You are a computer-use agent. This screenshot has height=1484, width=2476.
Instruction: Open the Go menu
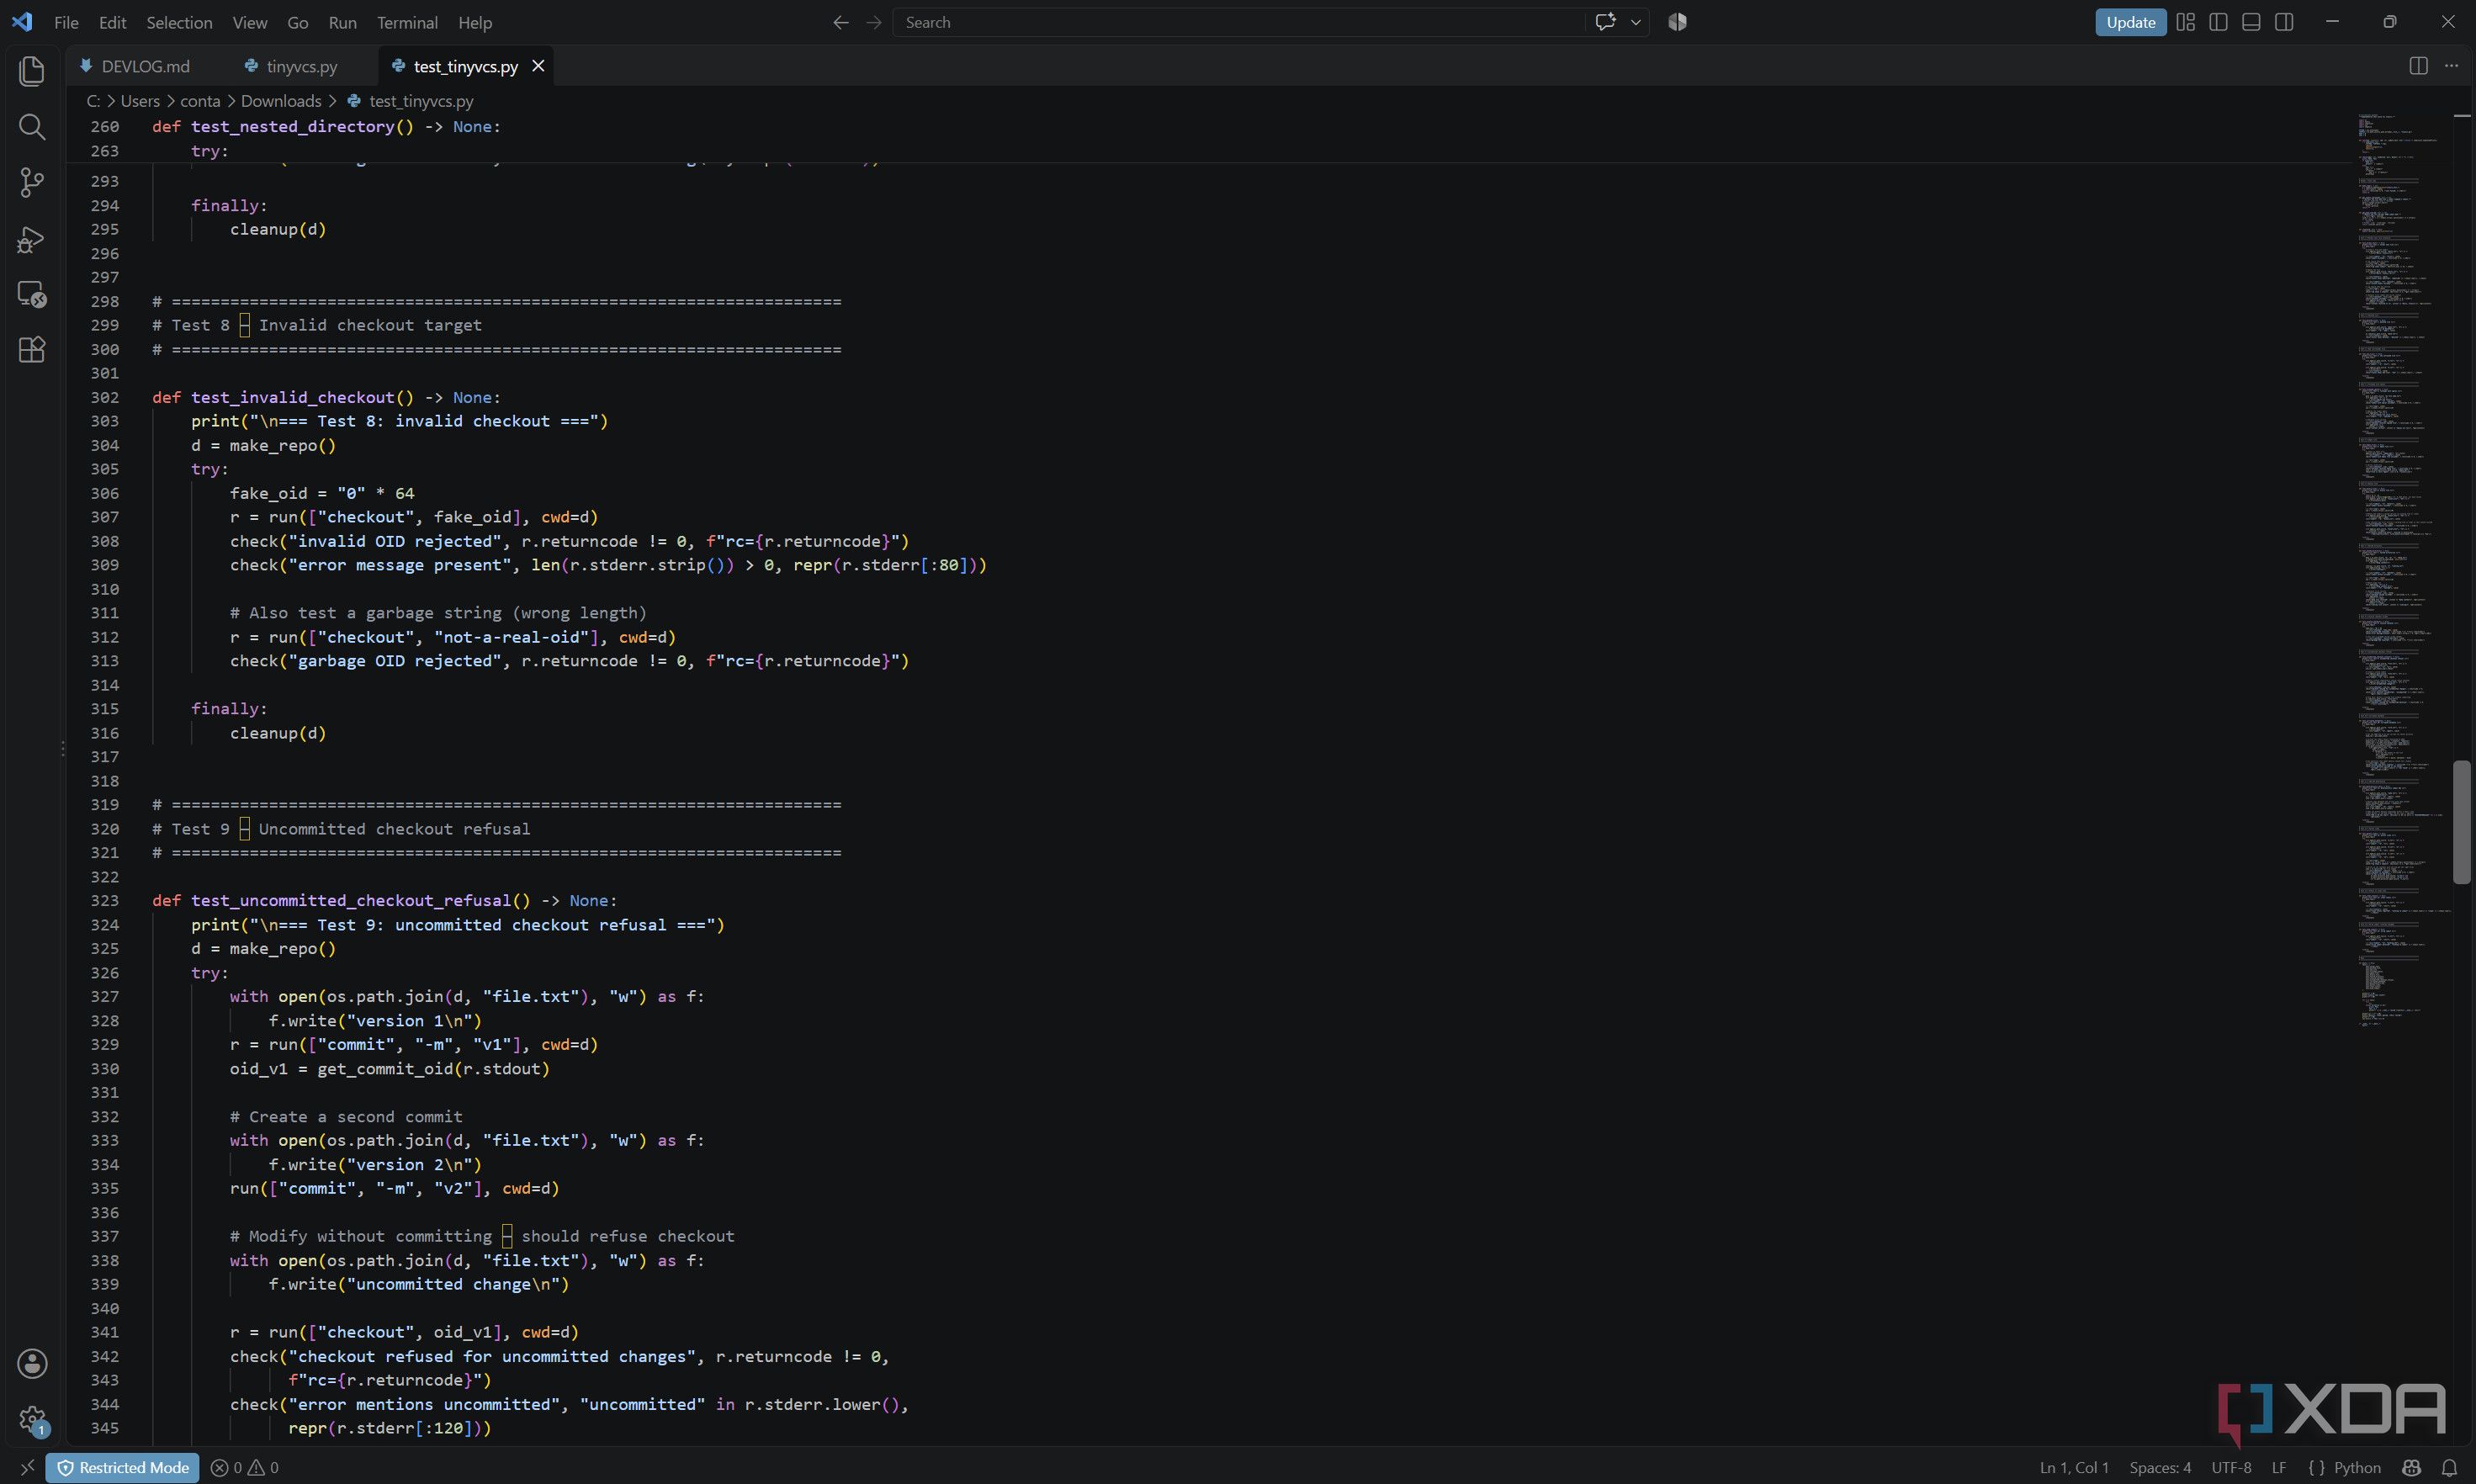pyautogui.click(x=298, y=22)
